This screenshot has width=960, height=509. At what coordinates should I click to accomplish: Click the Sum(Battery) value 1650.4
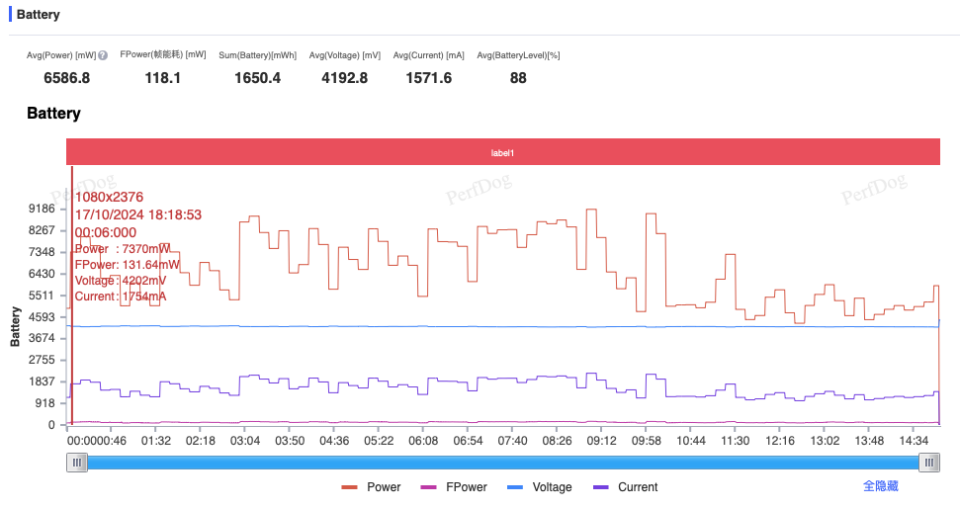257,78
